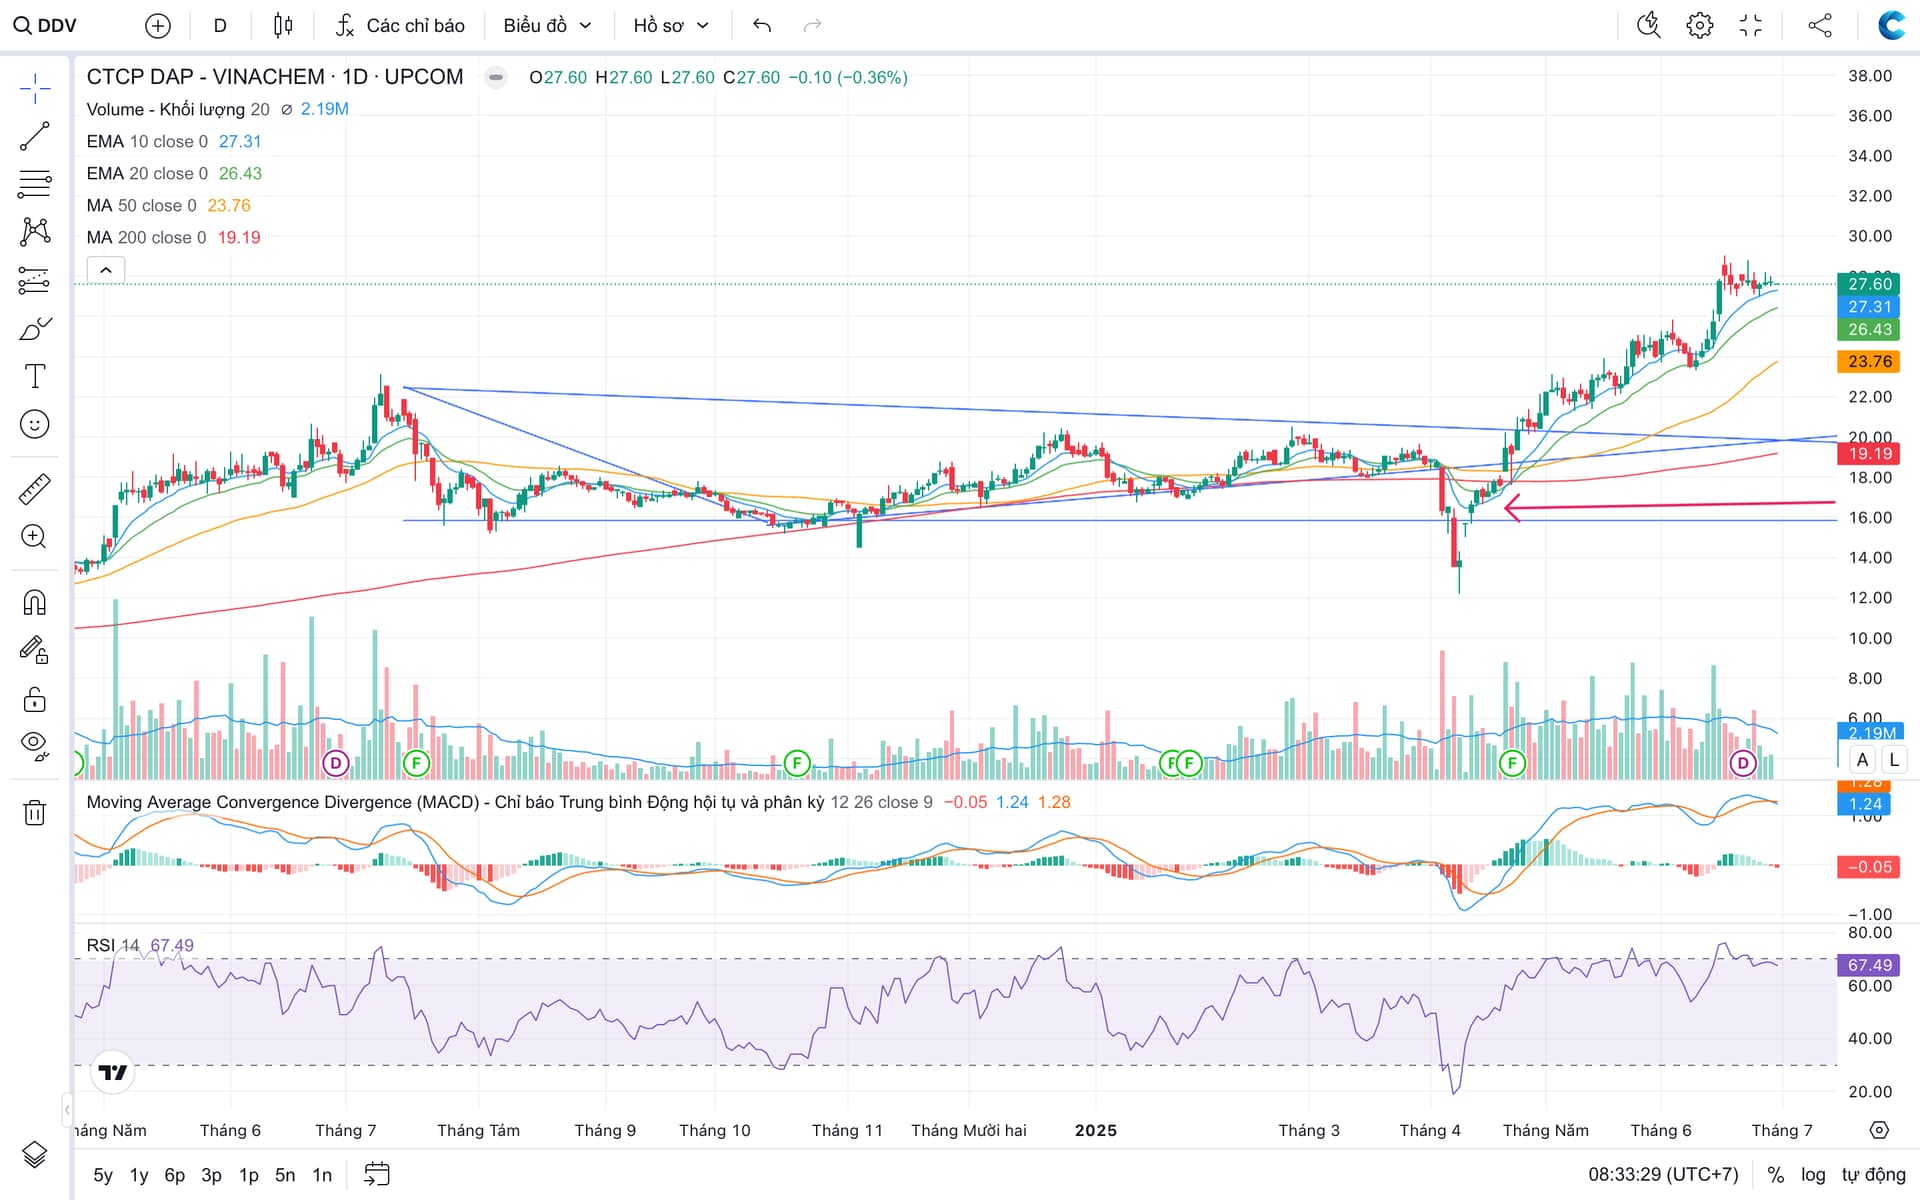Select the trend line drawing tool
The width and height of the screenshot is (1920, 1200).
click(34, 136)
